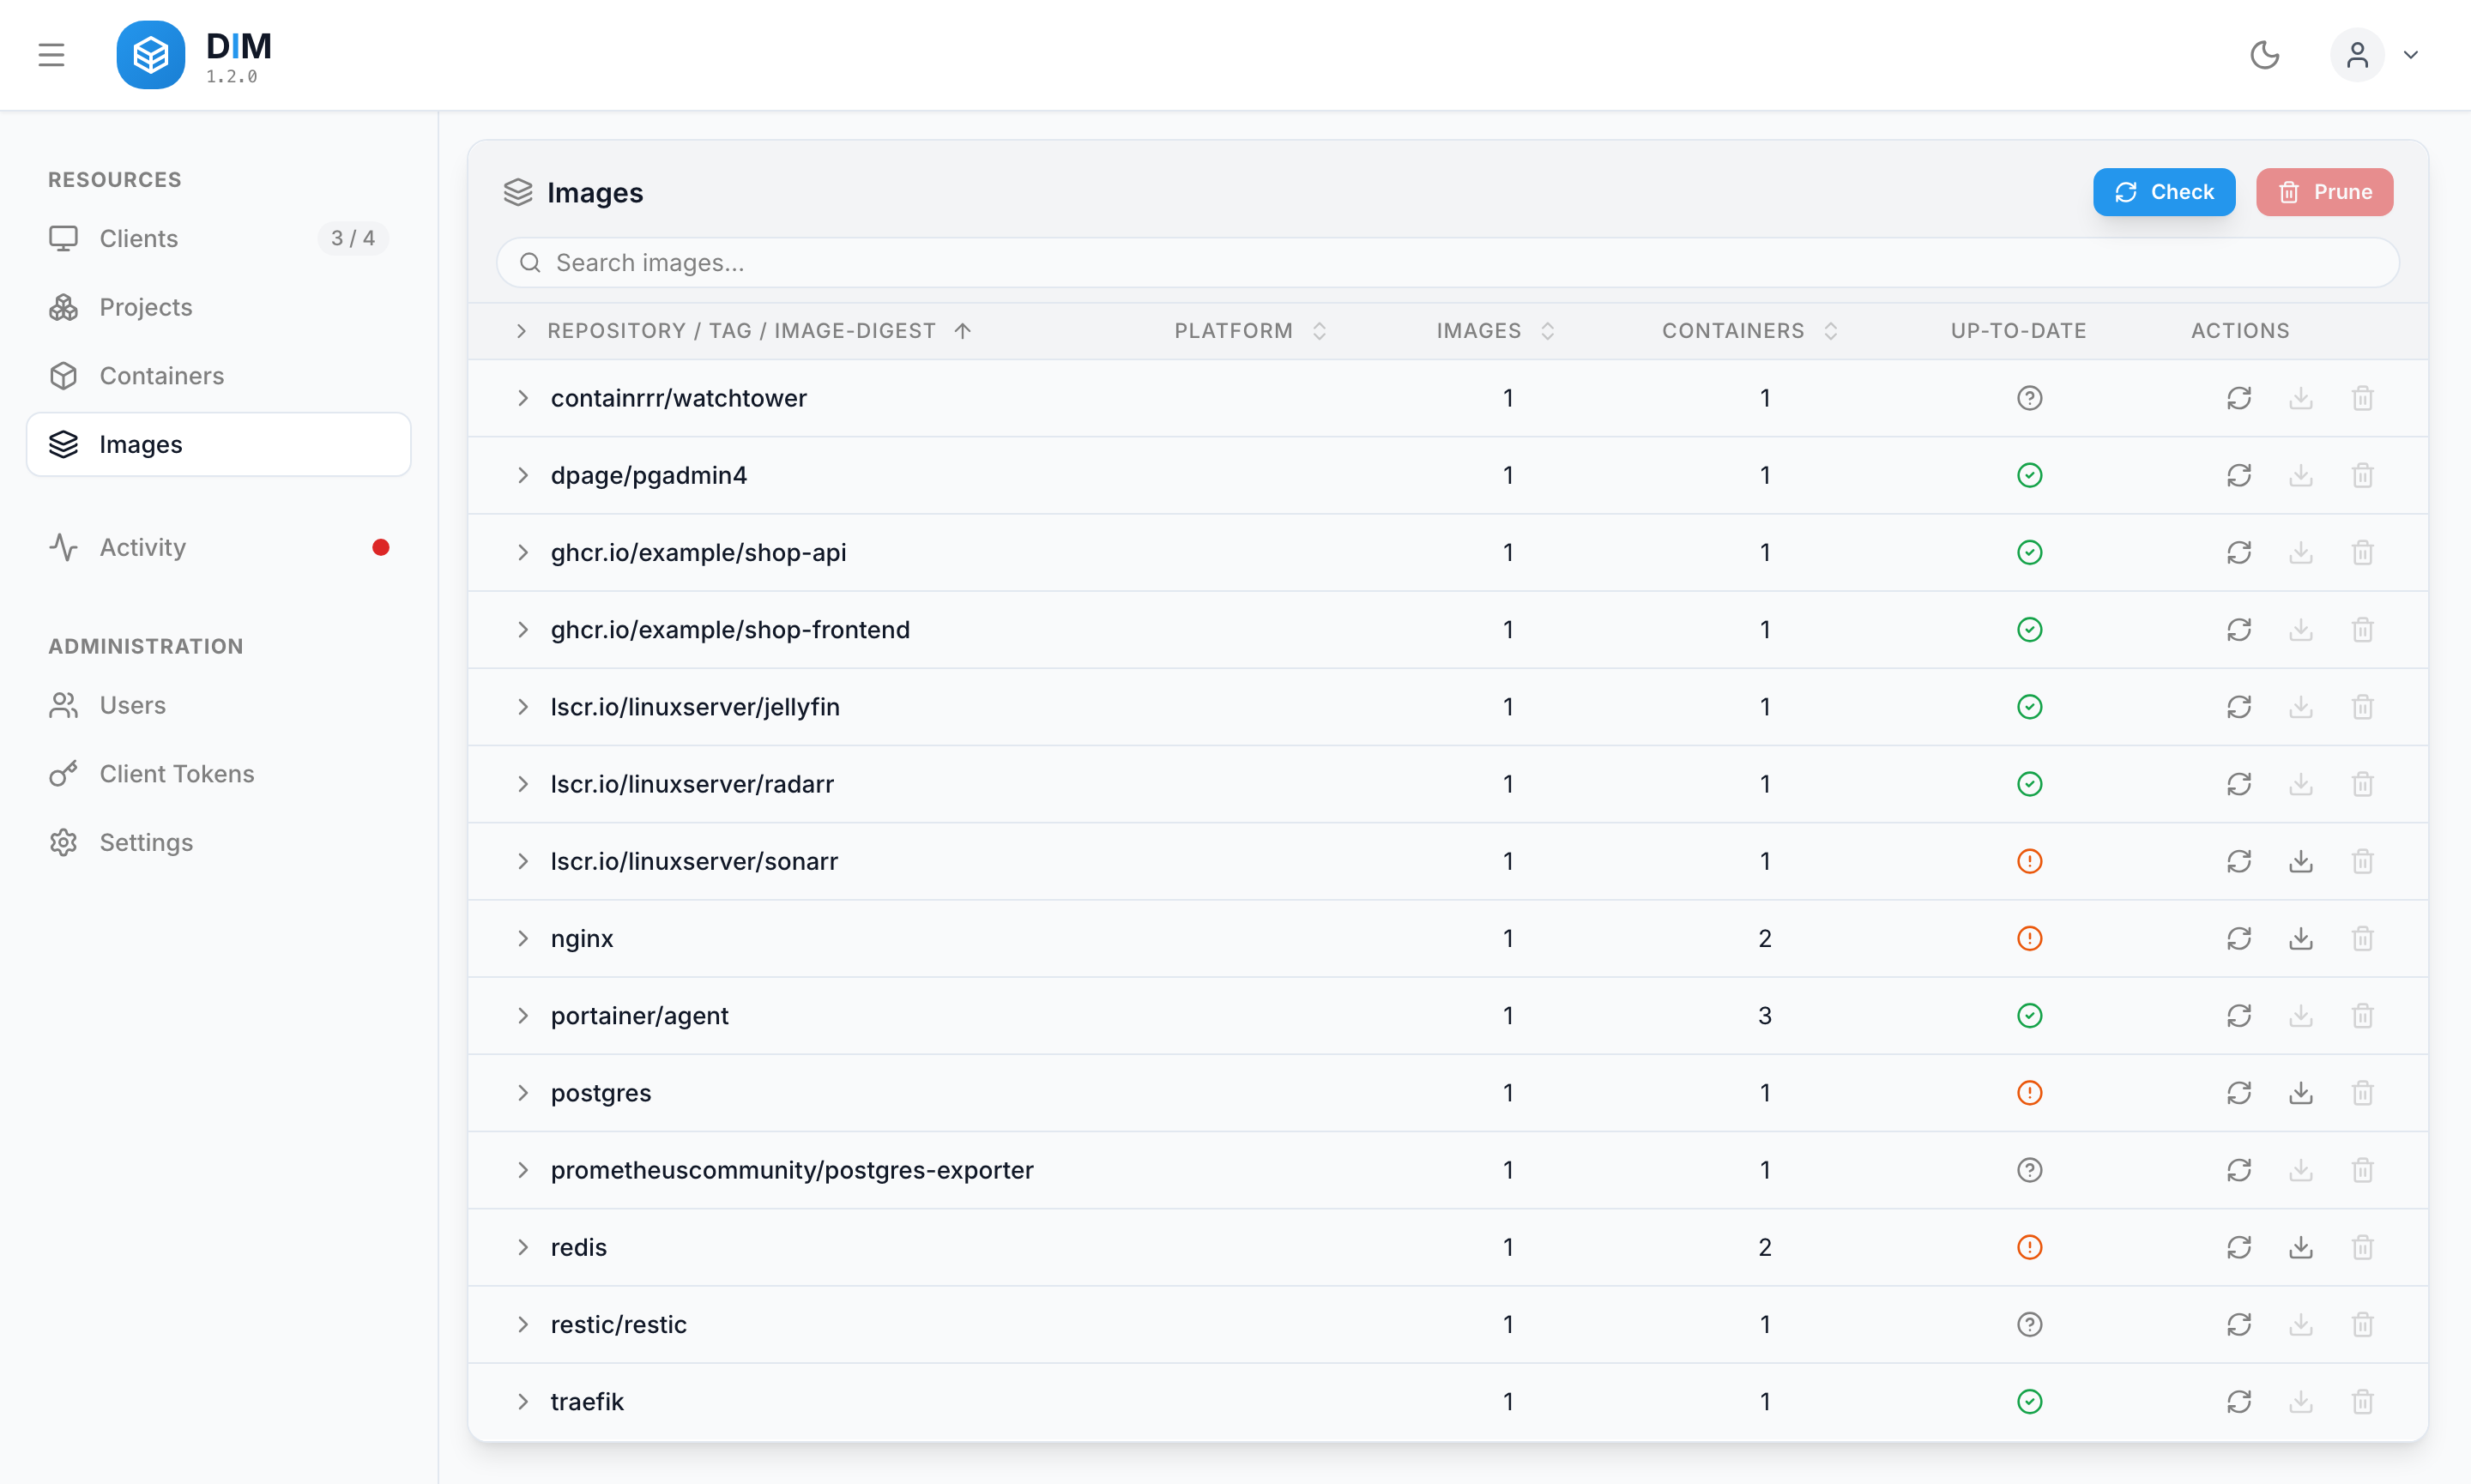2471x1484 pixels.
Task: Delete the prometheuscommunity/postgres-exporter image
Action: pos(2363,1170)
